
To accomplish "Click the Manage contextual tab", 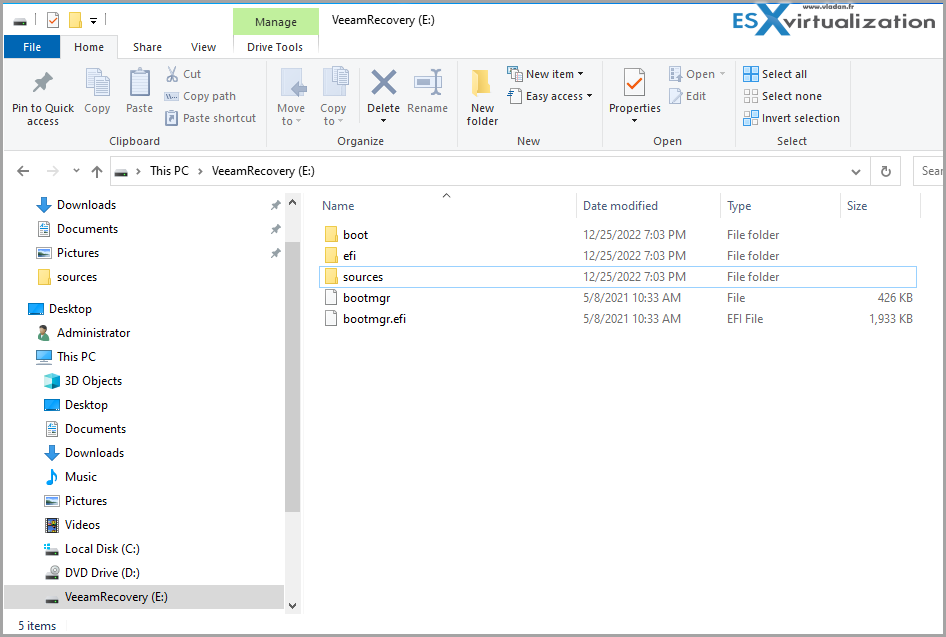I will [276, 22].
